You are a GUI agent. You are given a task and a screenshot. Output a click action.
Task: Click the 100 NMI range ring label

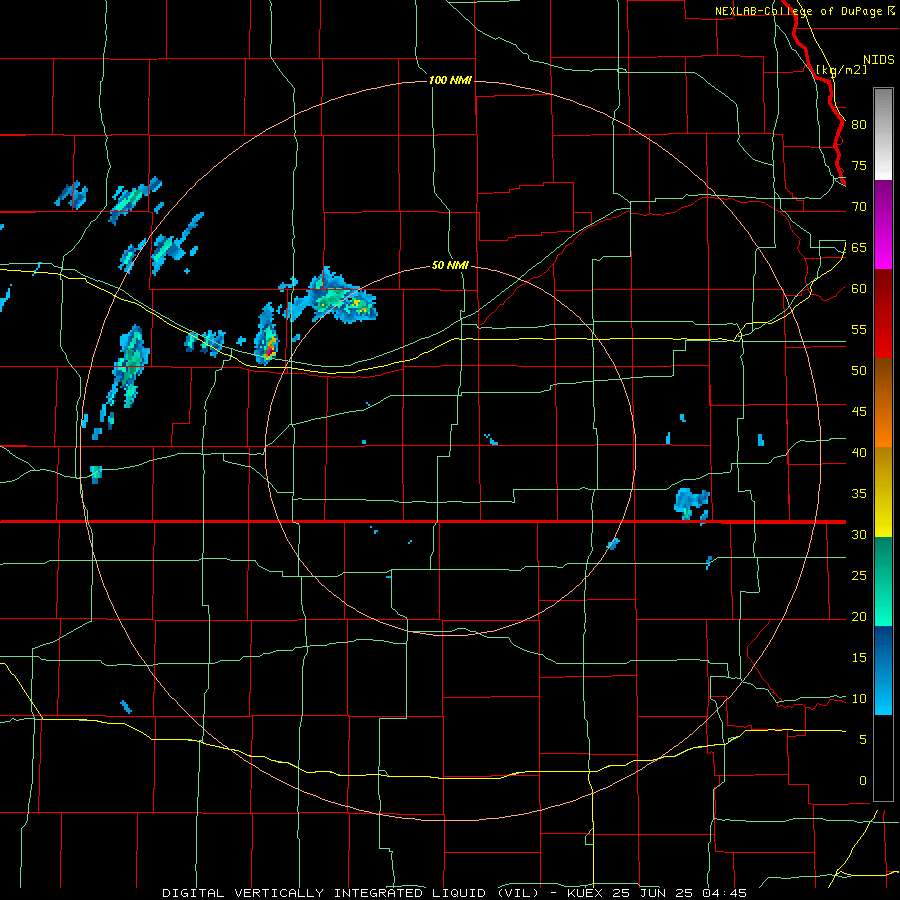point(450,80)
